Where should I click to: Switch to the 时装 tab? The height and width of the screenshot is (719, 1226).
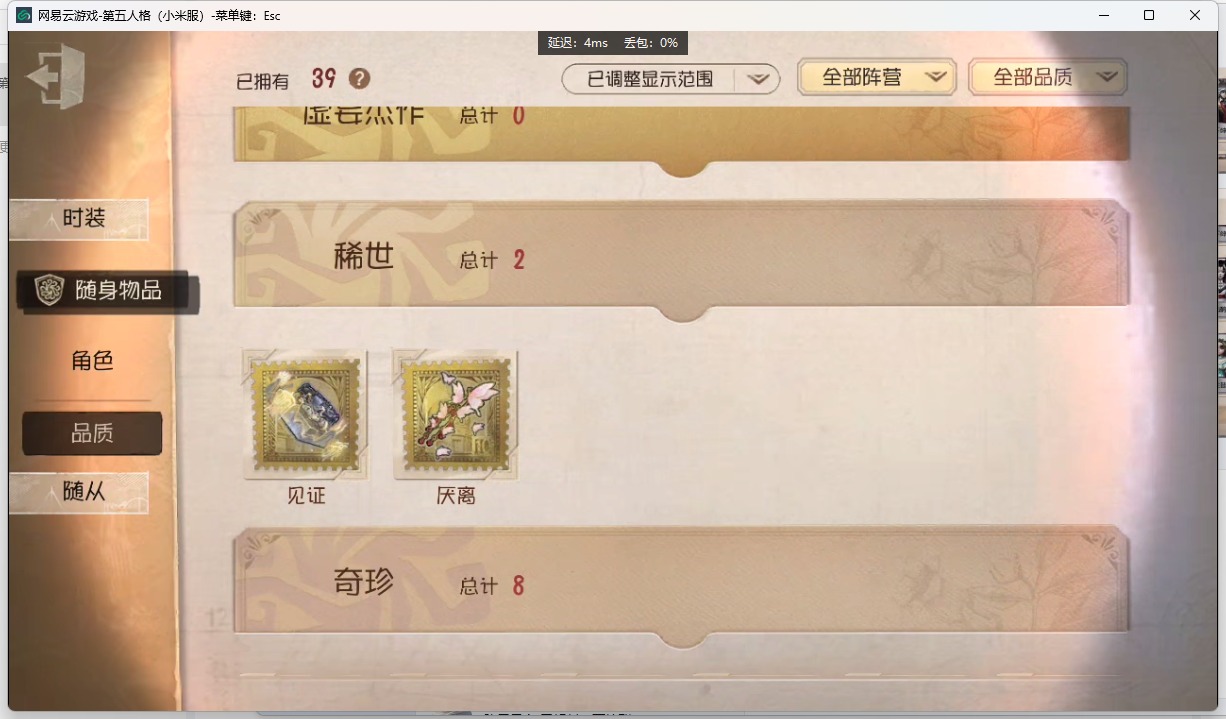click(x=80, y=219)
